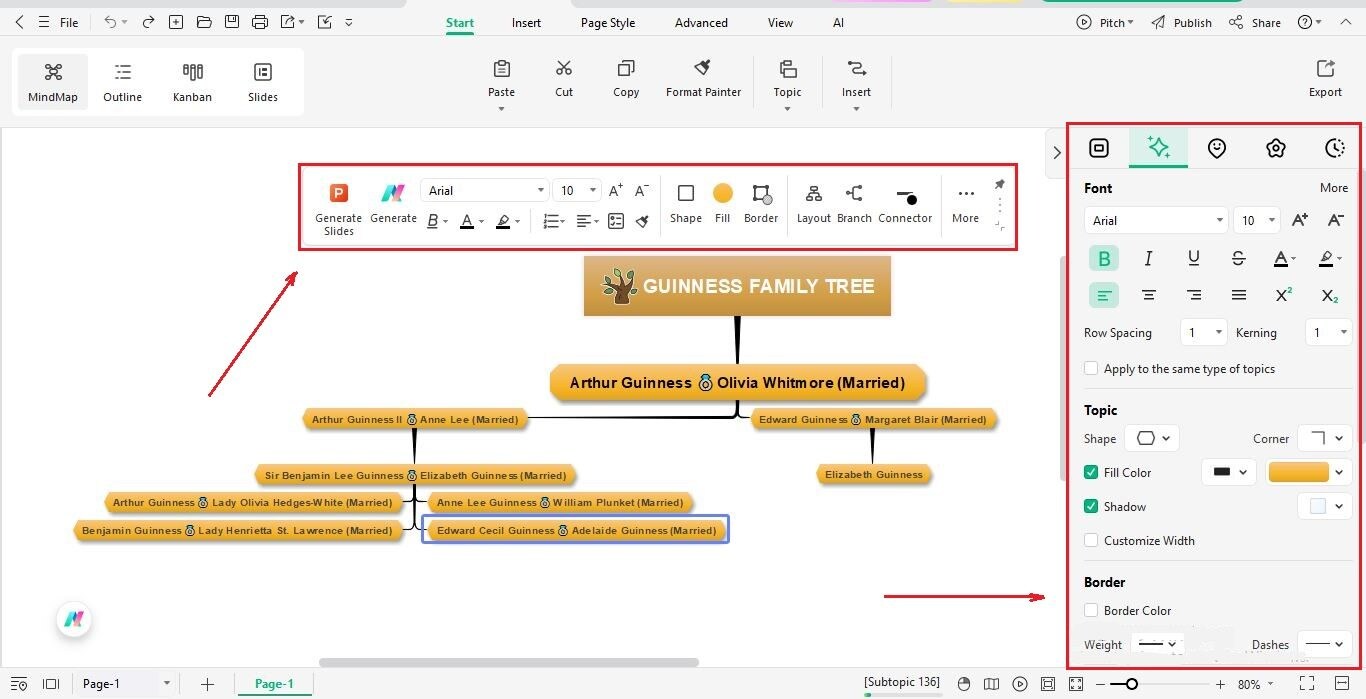The height and width of the screenshot is (699, 1366).
Task: Open font size dropdown in side panel
Action: click(1256, 221)
